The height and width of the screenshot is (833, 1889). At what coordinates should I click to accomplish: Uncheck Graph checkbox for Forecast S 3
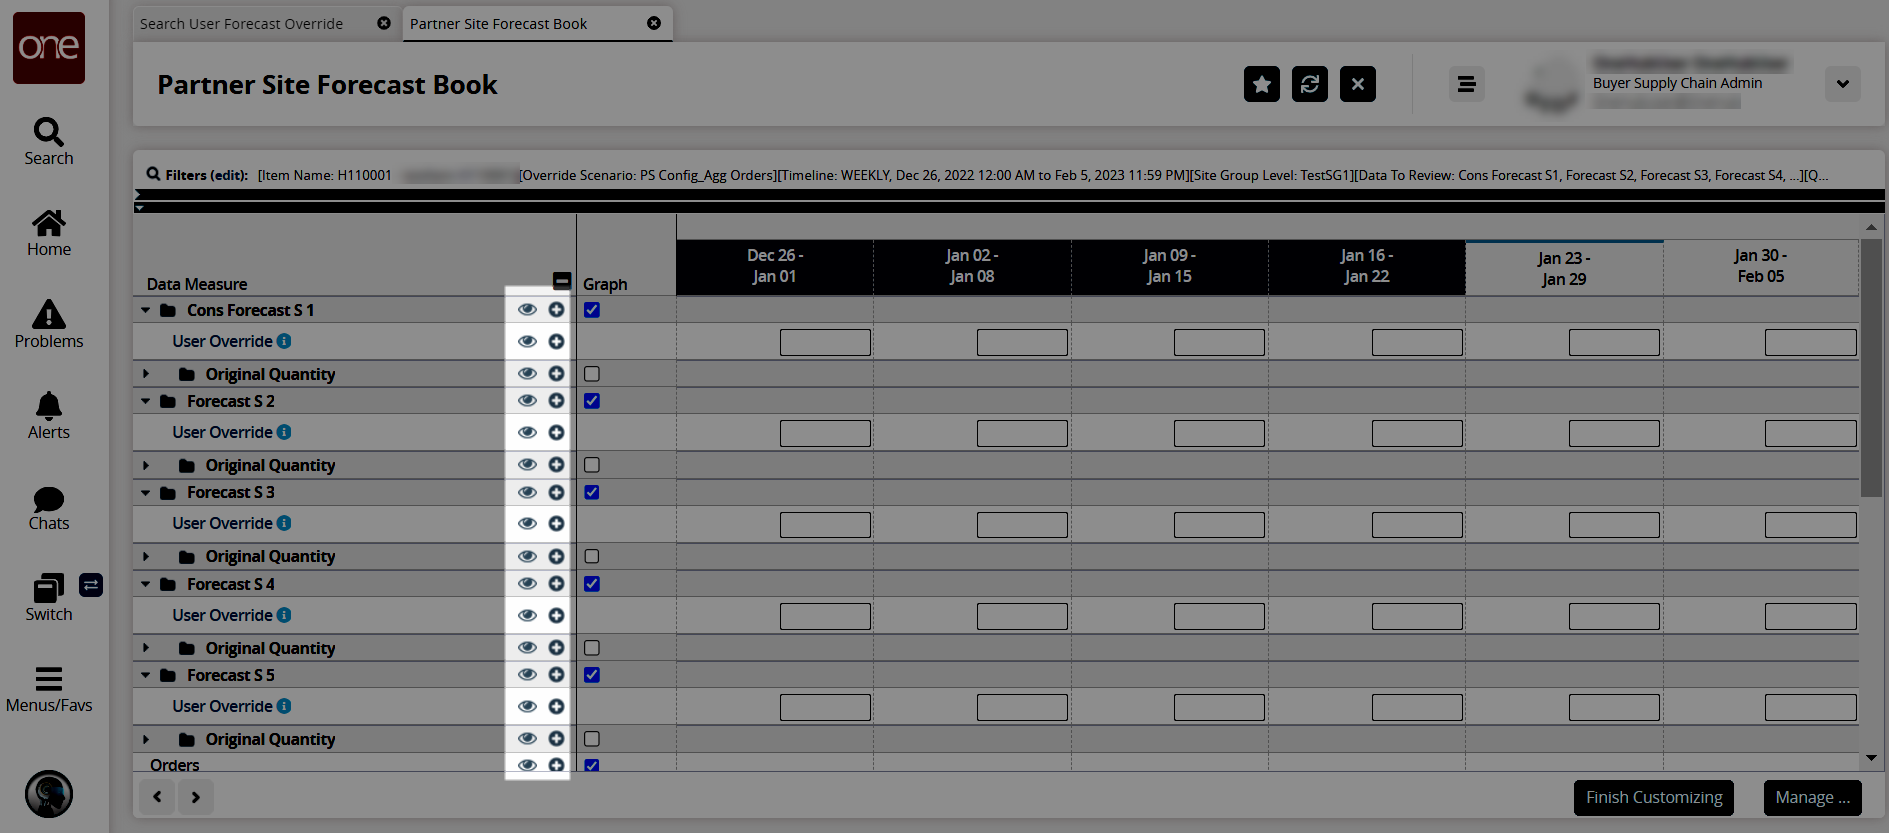[x=592, y=492]
